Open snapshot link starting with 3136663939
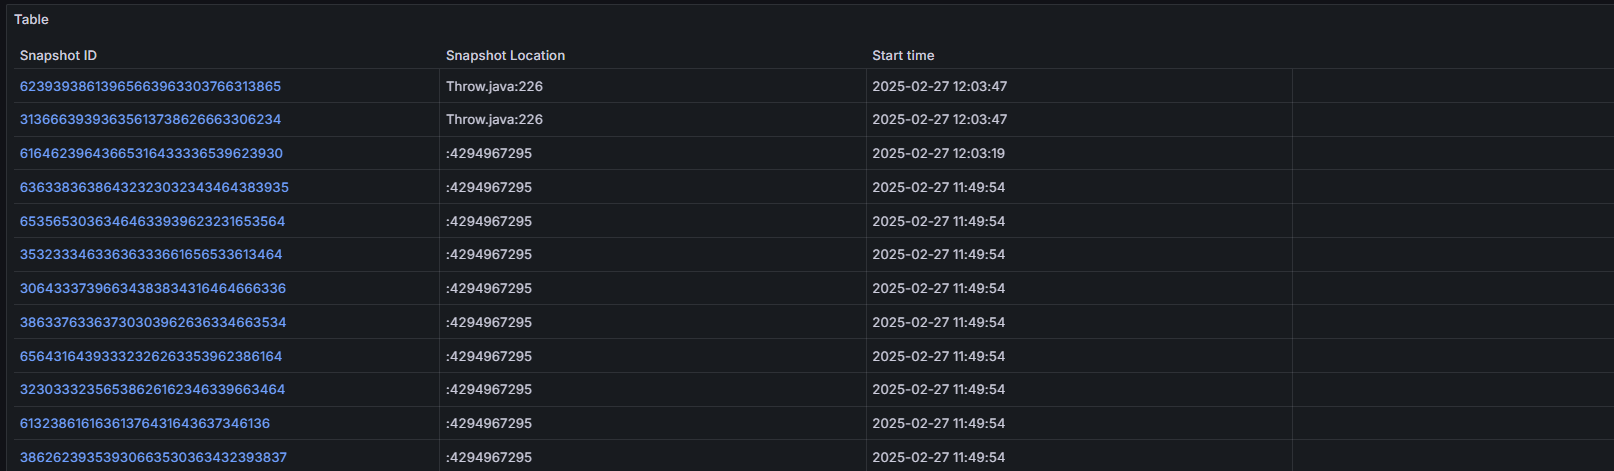The image size is (1614, 471). click(150, 120)
